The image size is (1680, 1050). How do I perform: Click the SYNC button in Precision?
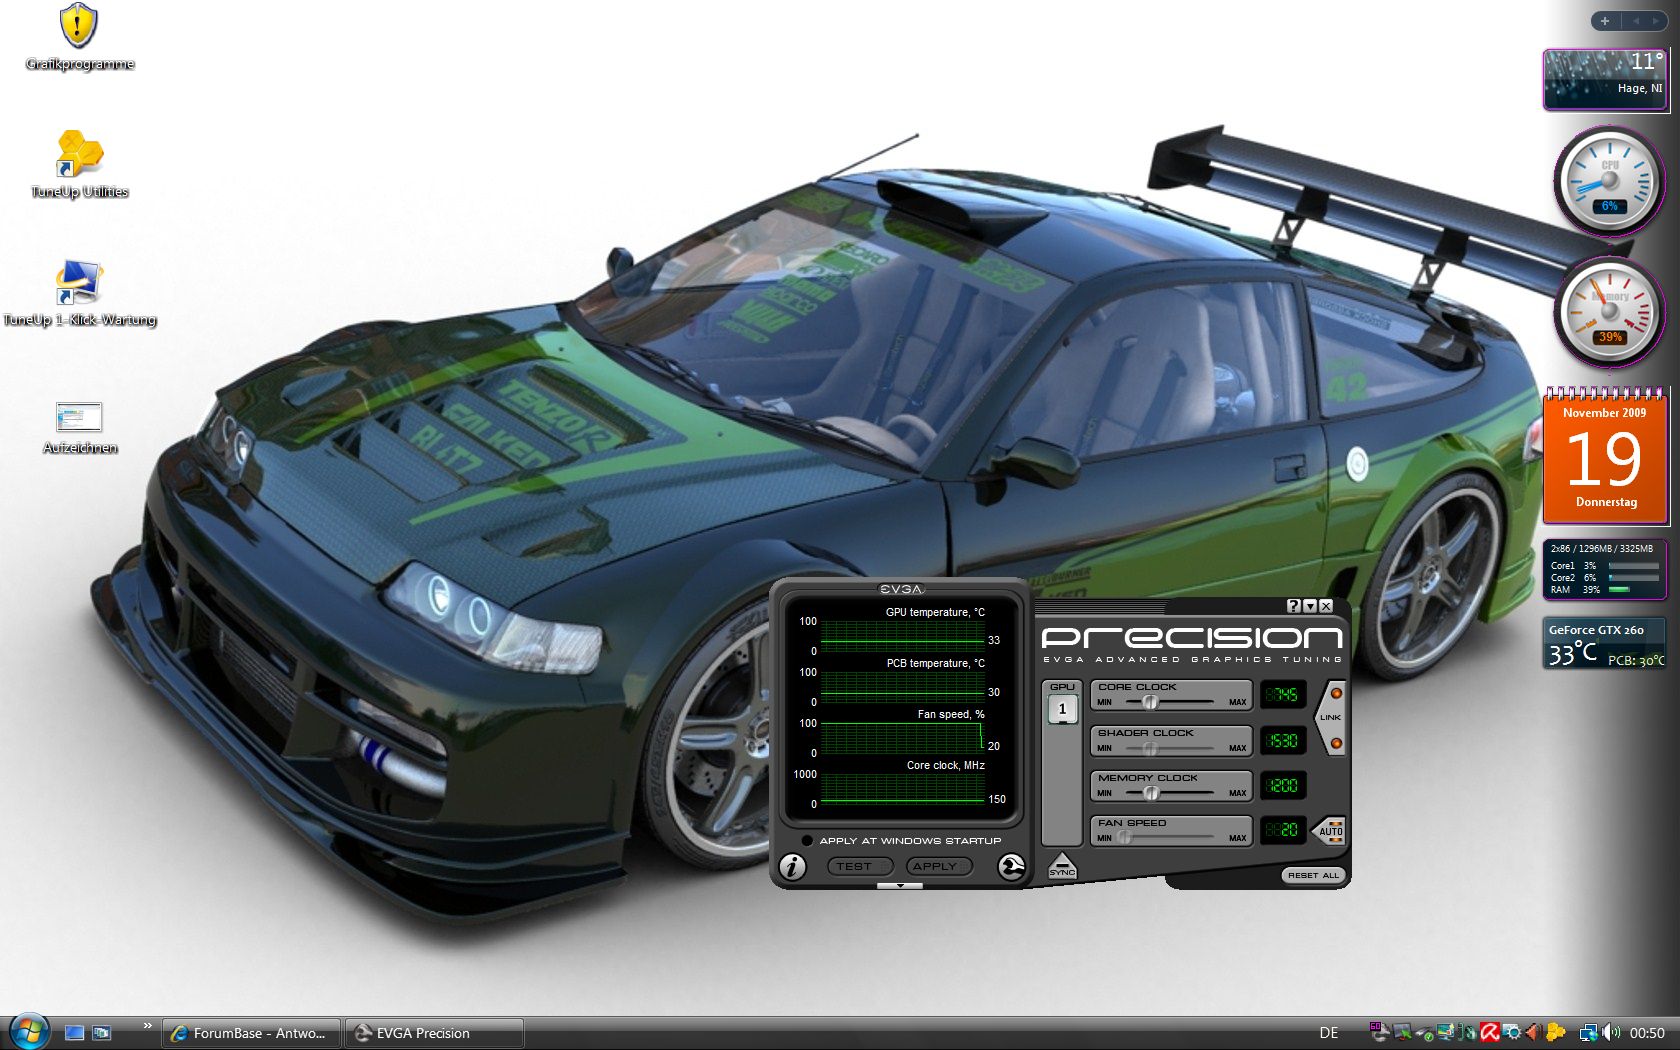[1062, 867]
